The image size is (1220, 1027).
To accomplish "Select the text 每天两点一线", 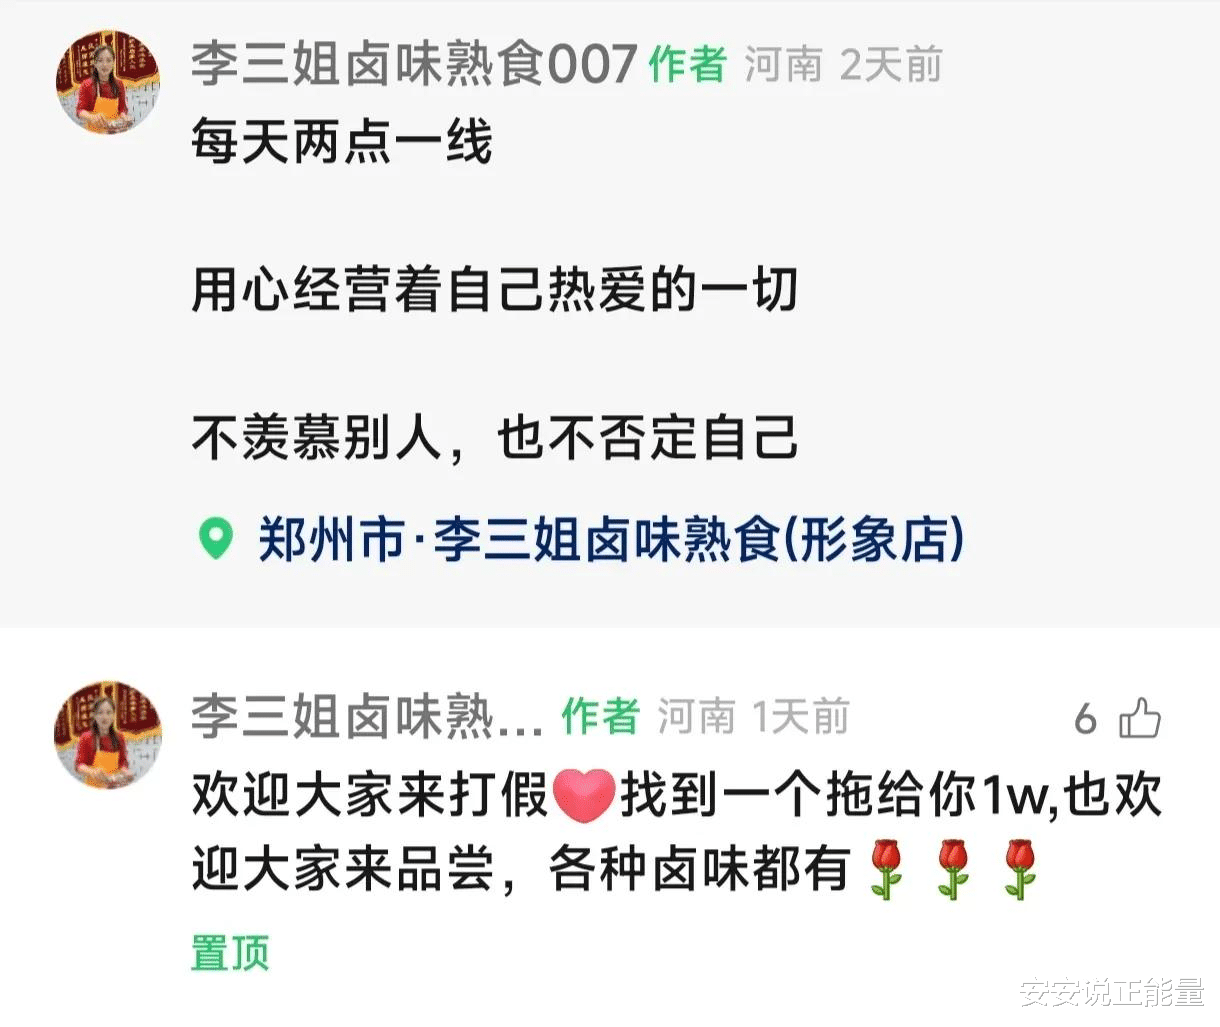I will click(x=342, y=142).
